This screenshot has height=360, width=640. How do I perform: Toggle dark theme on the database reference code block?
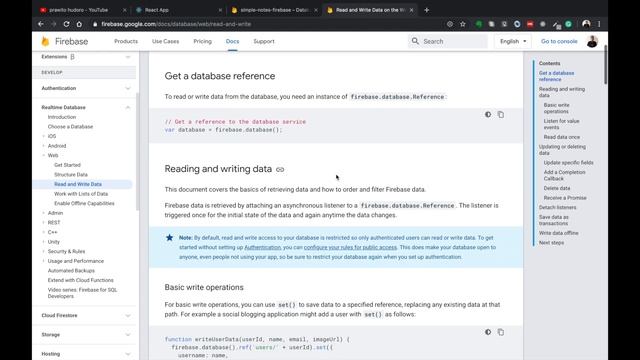click(488, 115)
